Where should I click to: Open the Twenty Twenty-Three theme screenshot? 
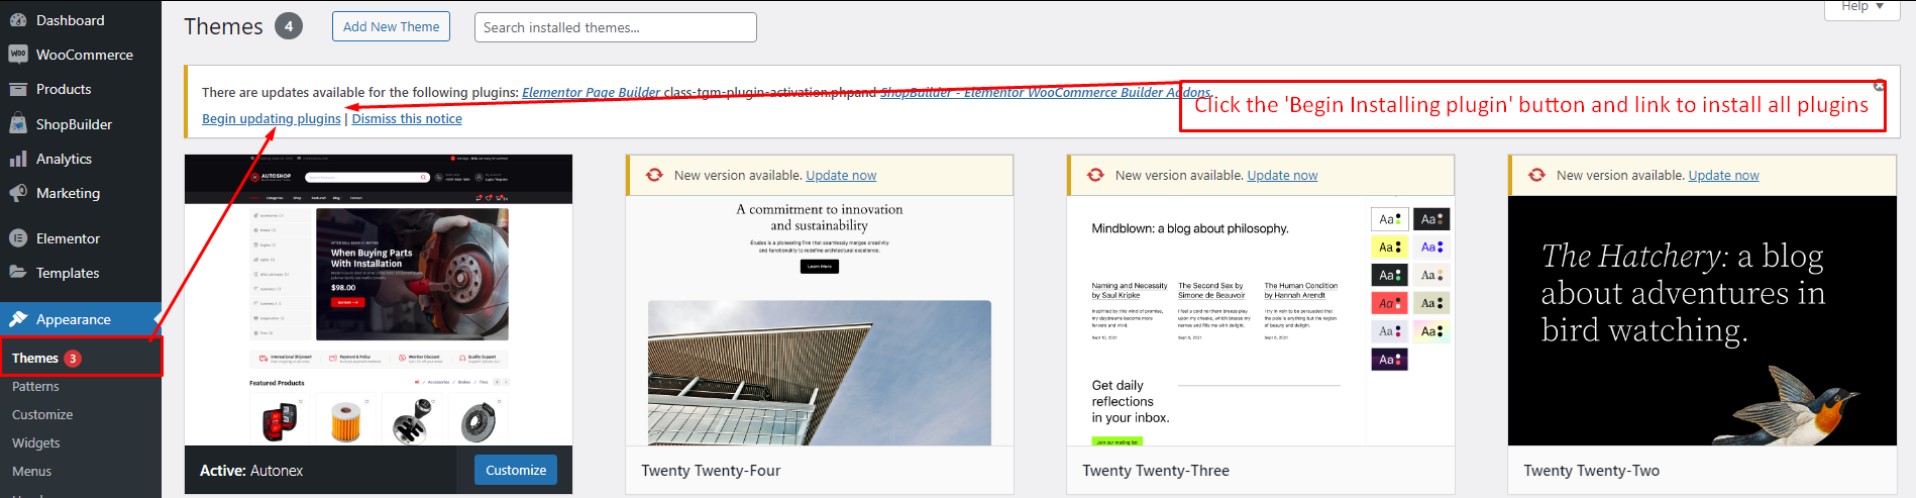click(1261, 320)
